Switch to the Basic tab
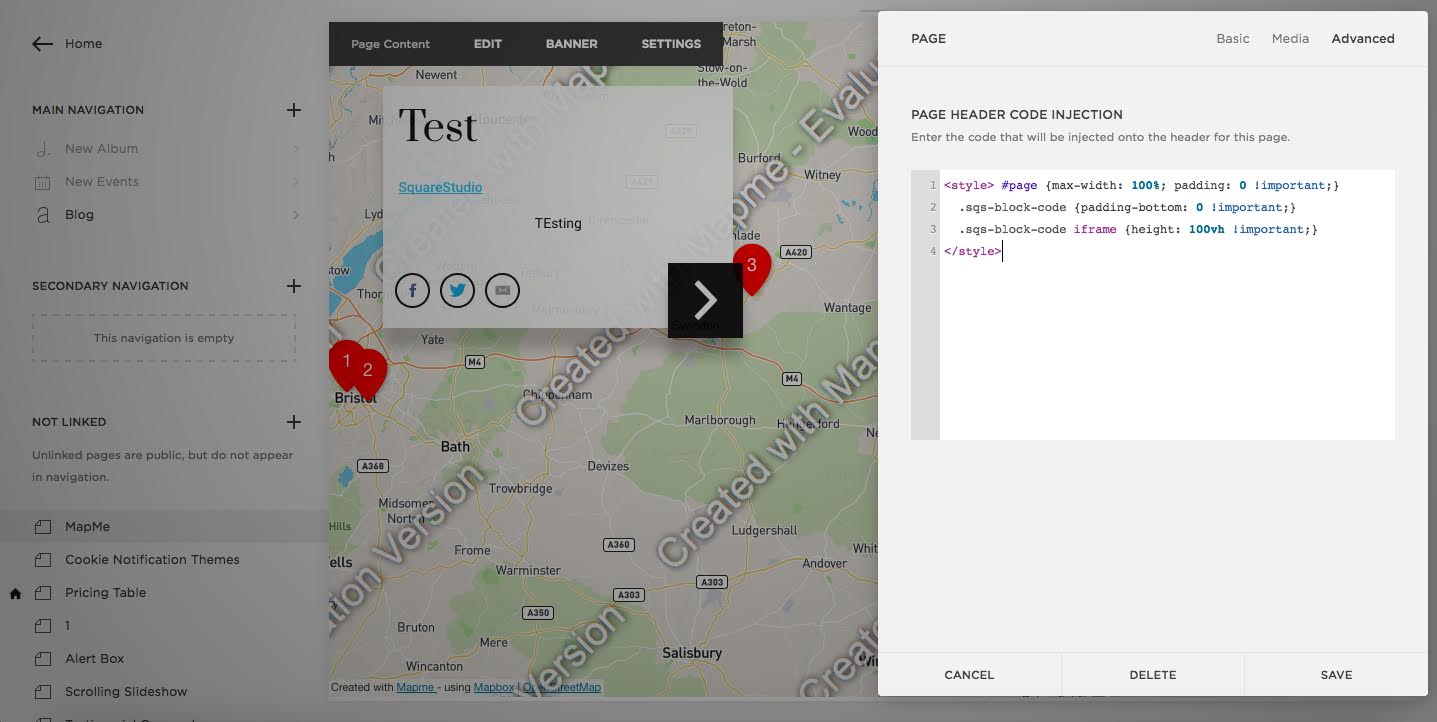Image resolution: width=1437 pixels, height=722 pixels. pyautogui.click(x=1233, y=39)
